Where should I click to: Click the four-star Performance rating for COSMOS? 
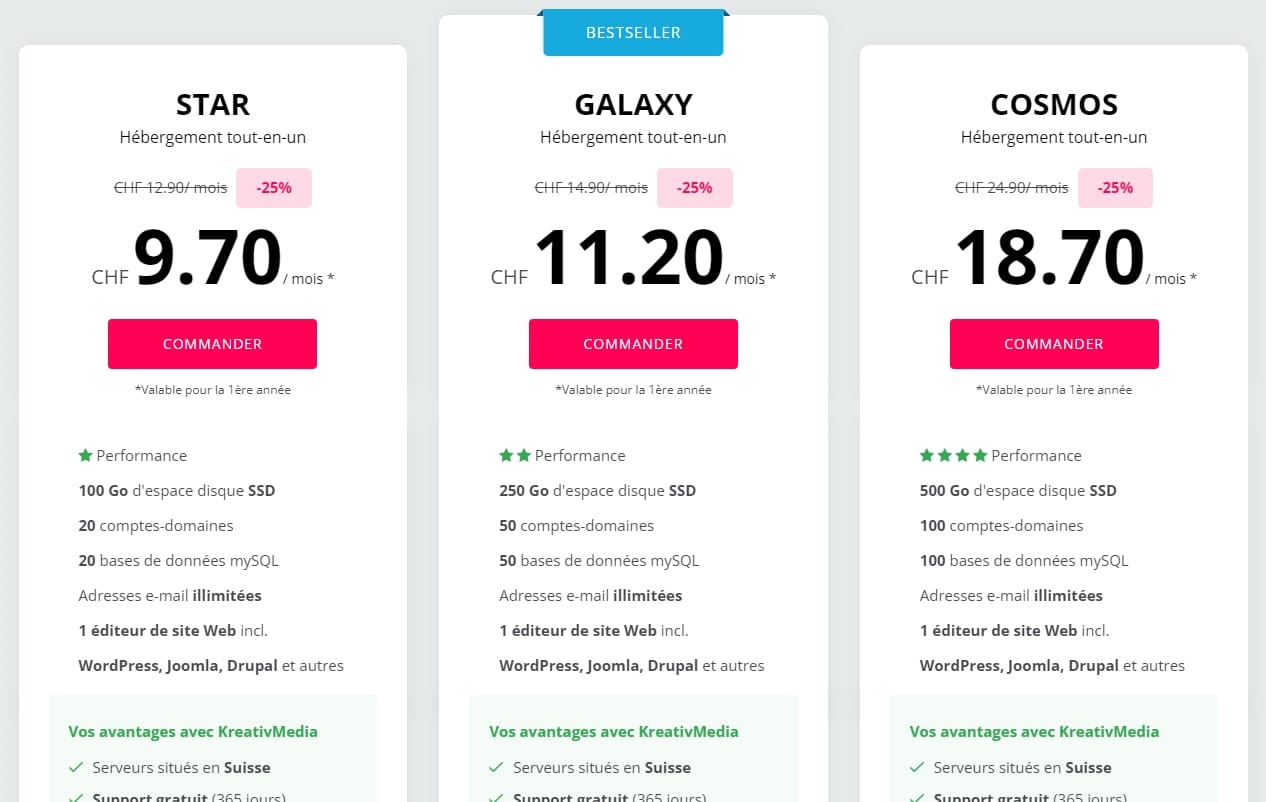click(953, 455)
